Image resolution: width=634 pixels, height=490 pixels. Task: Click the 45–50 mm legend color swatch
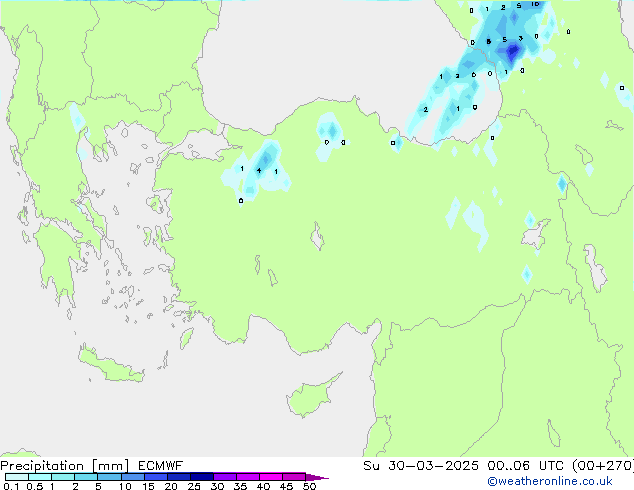[294, 477]
